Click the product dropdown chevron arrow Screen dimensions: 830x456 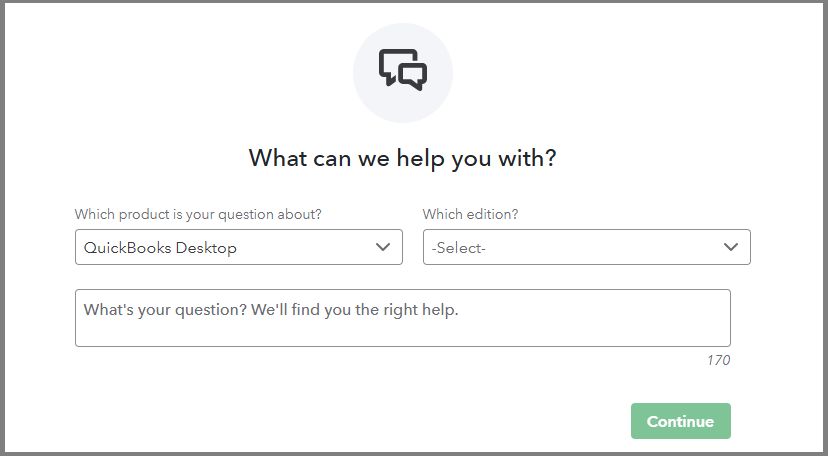pyautogui.click(x=383, y=247)
